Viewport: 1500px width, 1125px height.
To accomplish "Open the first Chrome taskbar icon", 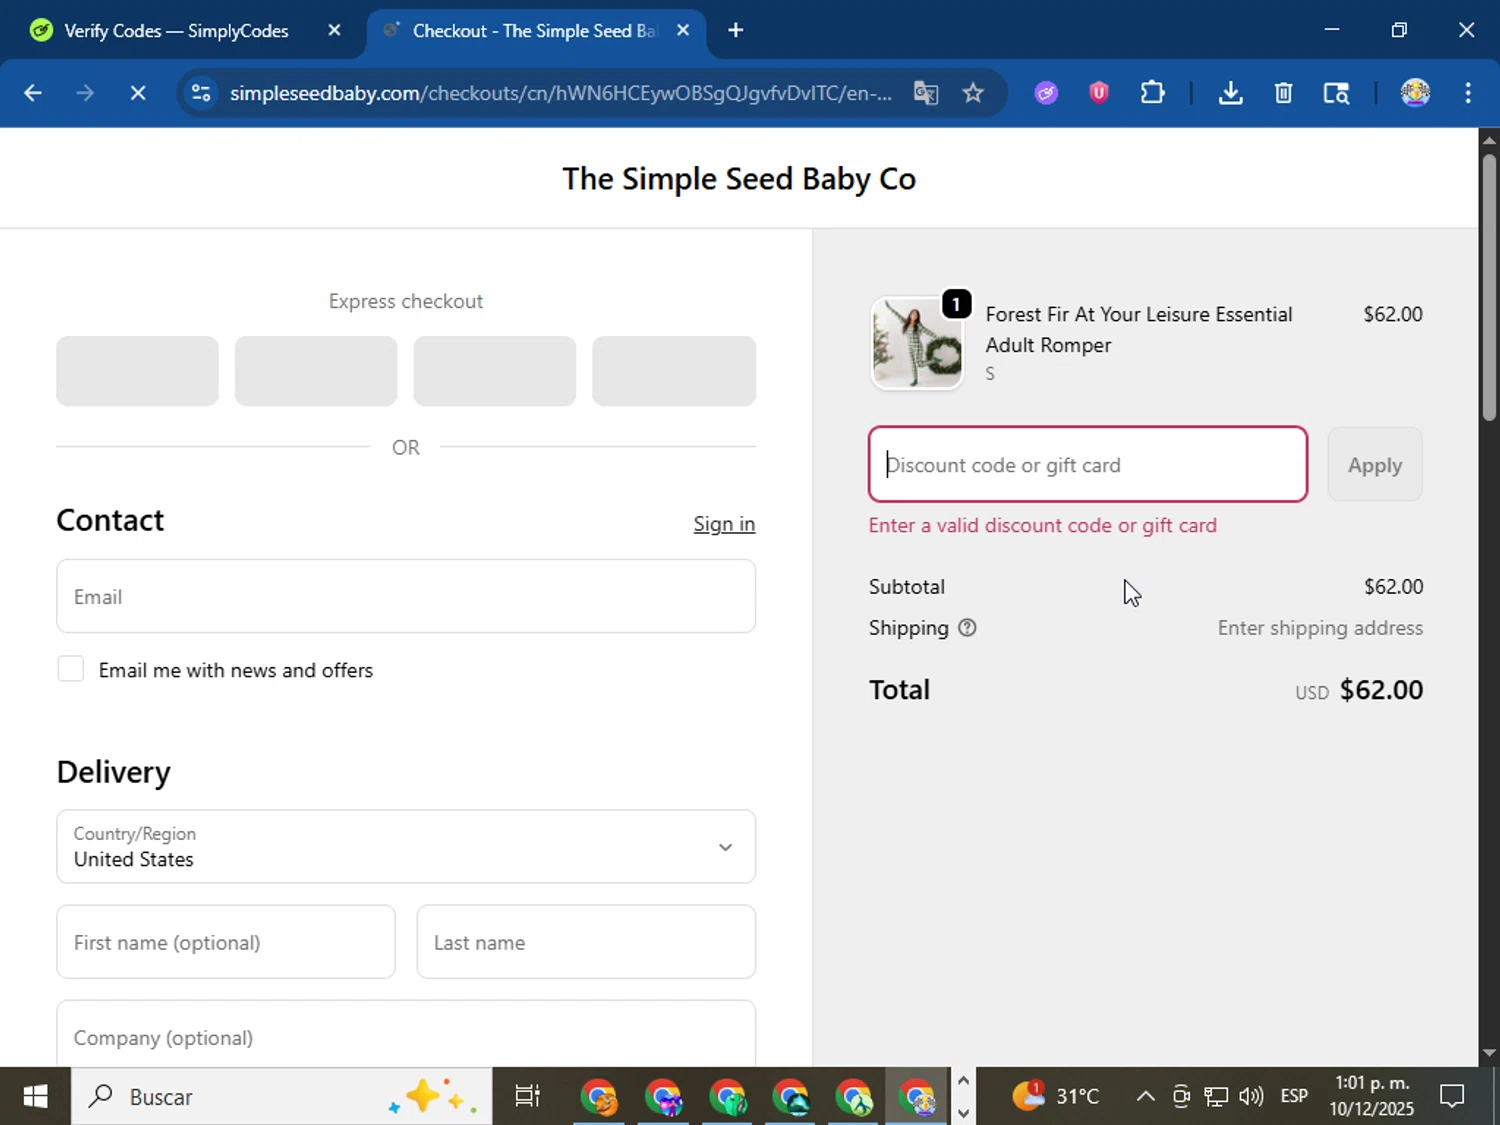I will (x=600, y=1097).
